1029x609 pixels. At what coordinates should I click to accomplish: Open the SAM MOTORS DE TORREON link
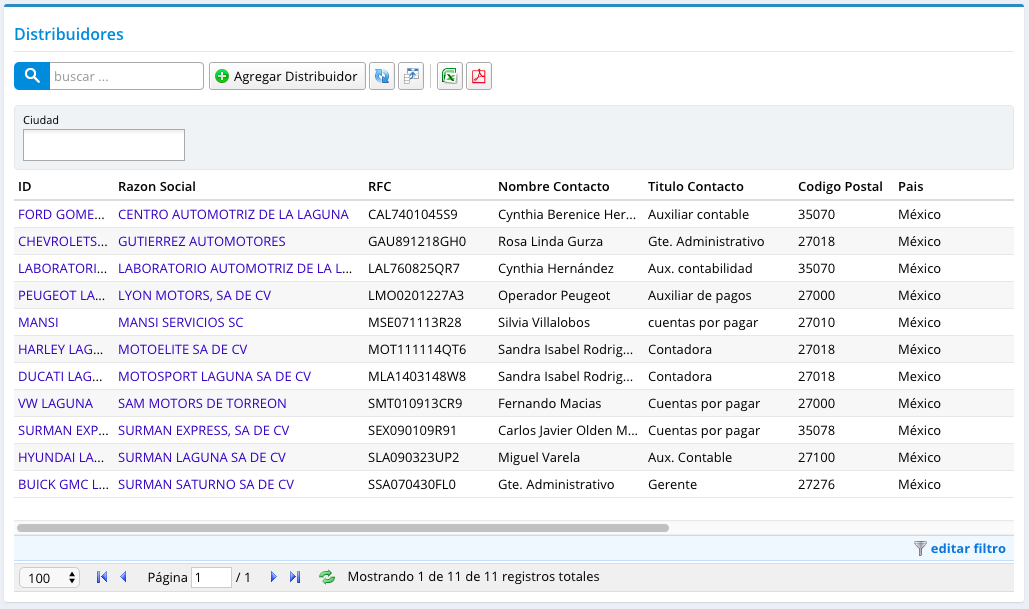click(x=202, y=403)
